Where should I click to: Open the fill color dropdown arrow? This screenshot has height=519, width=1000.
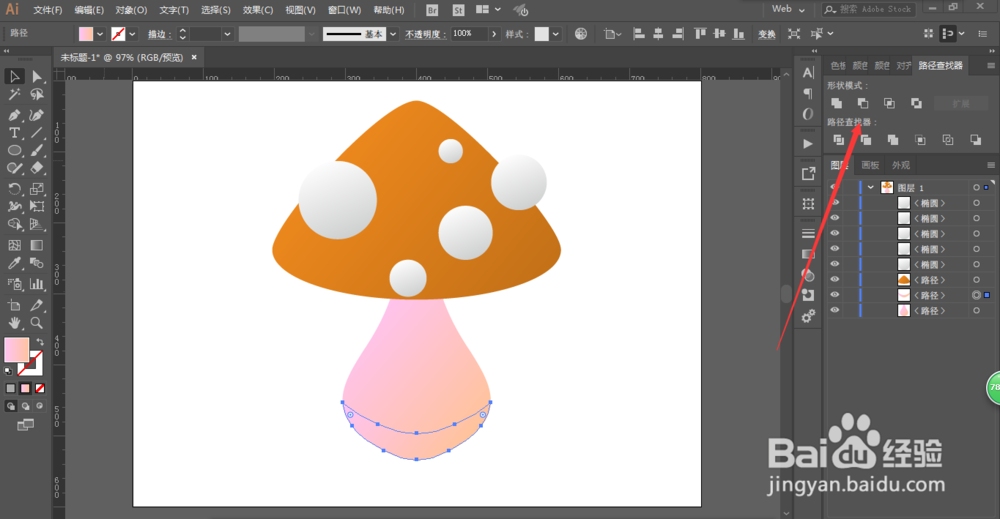tap(99, 34)
